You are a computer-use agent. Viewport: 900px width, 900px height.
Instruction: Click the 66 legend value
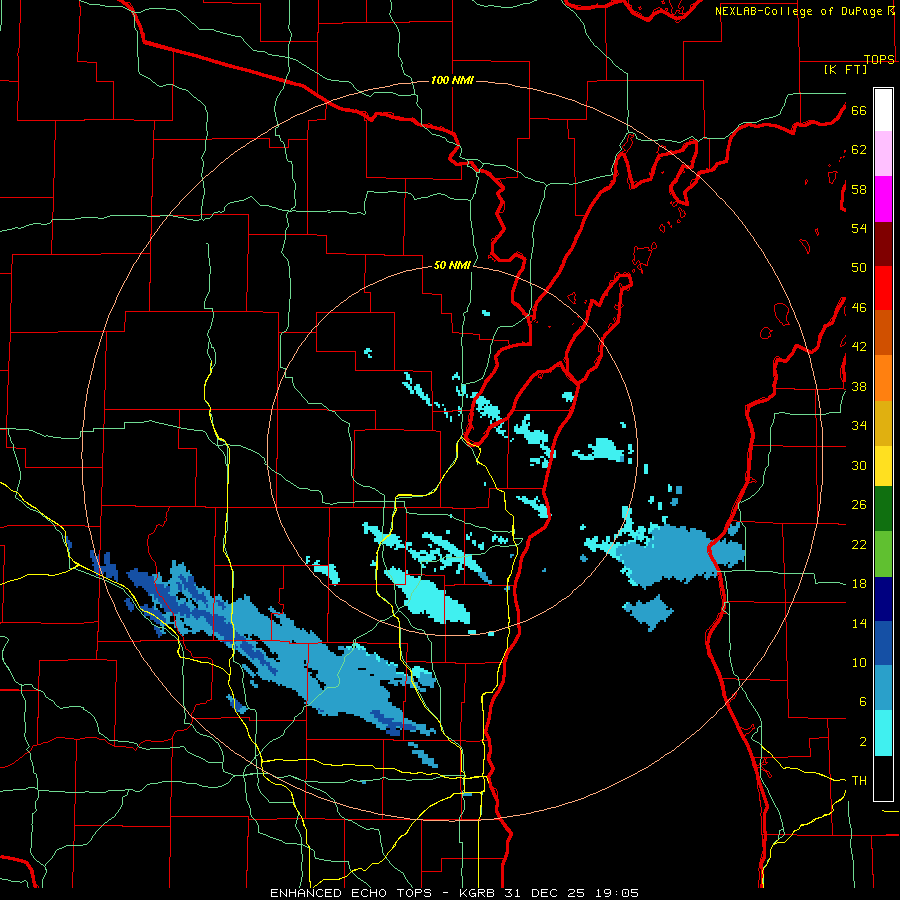coord(859,110)
